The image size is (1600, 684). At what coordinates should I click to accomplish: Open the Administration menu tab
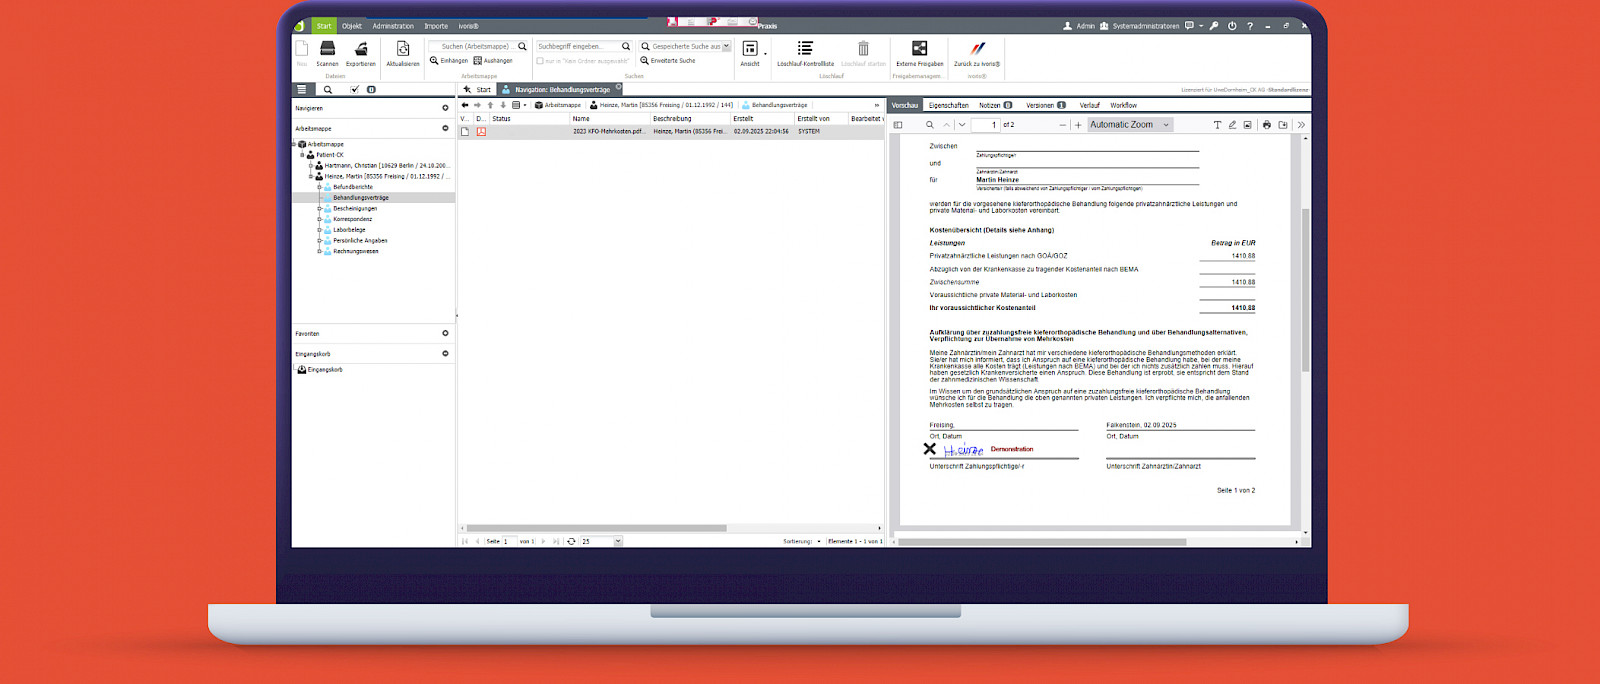(392, 26)
